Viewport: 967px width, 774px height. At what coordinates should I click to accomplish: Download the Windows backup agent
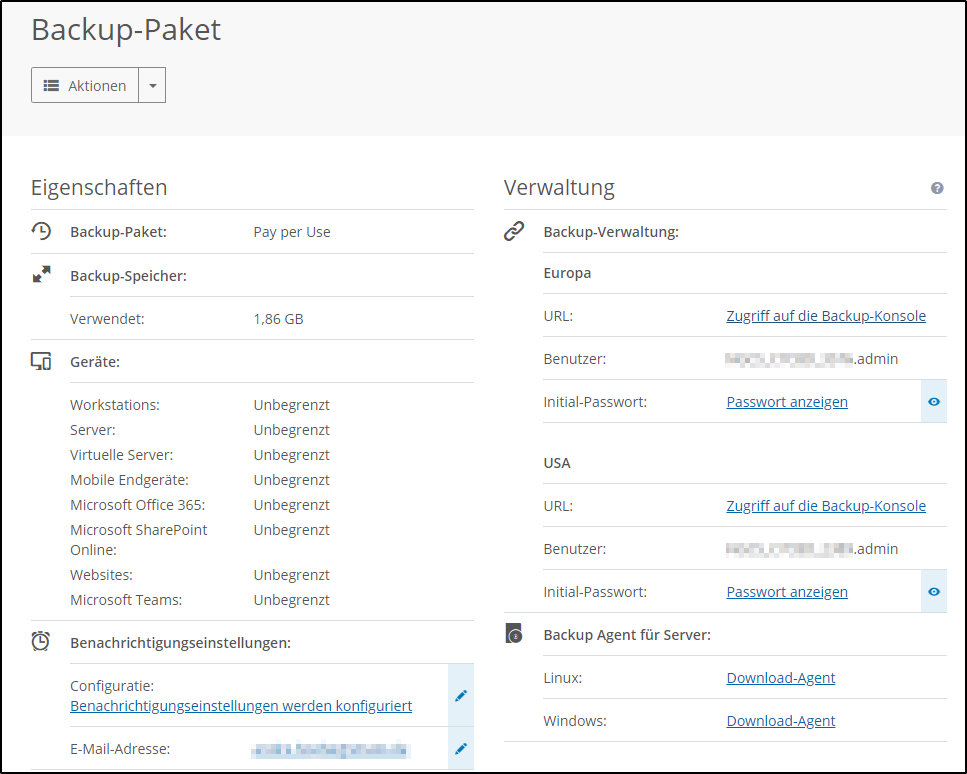pyautogui.click(x=781, y=721)
